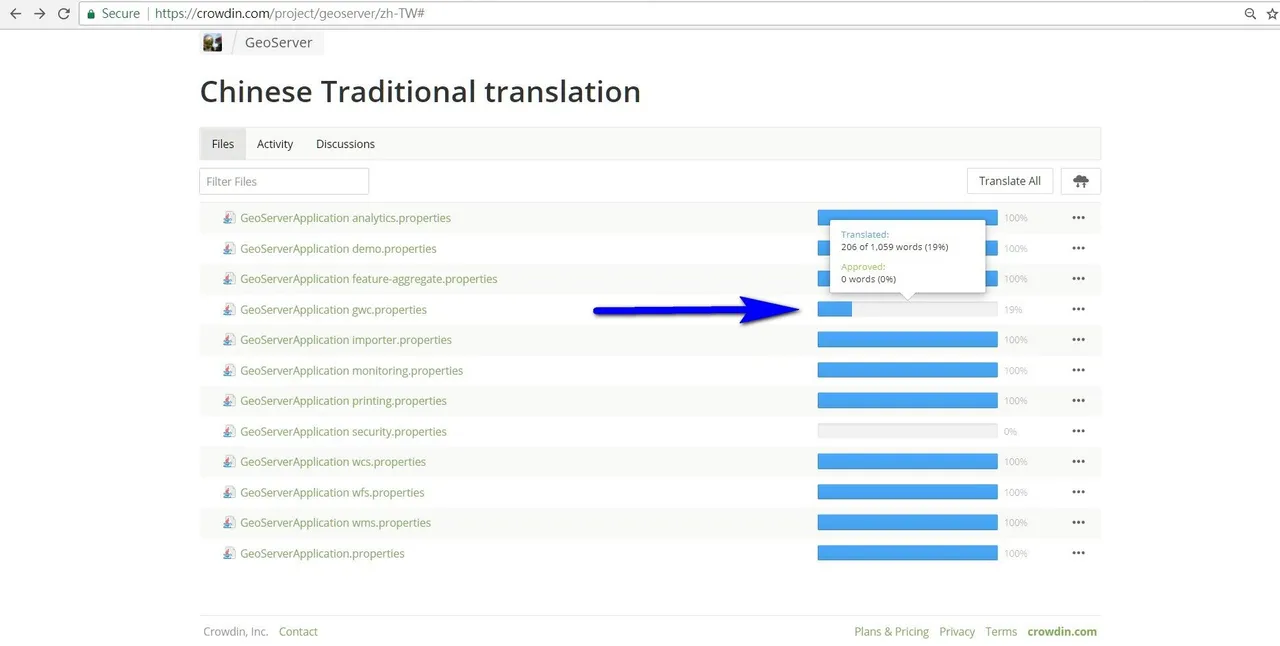Image resolution: width=1280 pixels, height=646 pixels.
Task: Open the Privacy footer link
Action: coord(957,632)
